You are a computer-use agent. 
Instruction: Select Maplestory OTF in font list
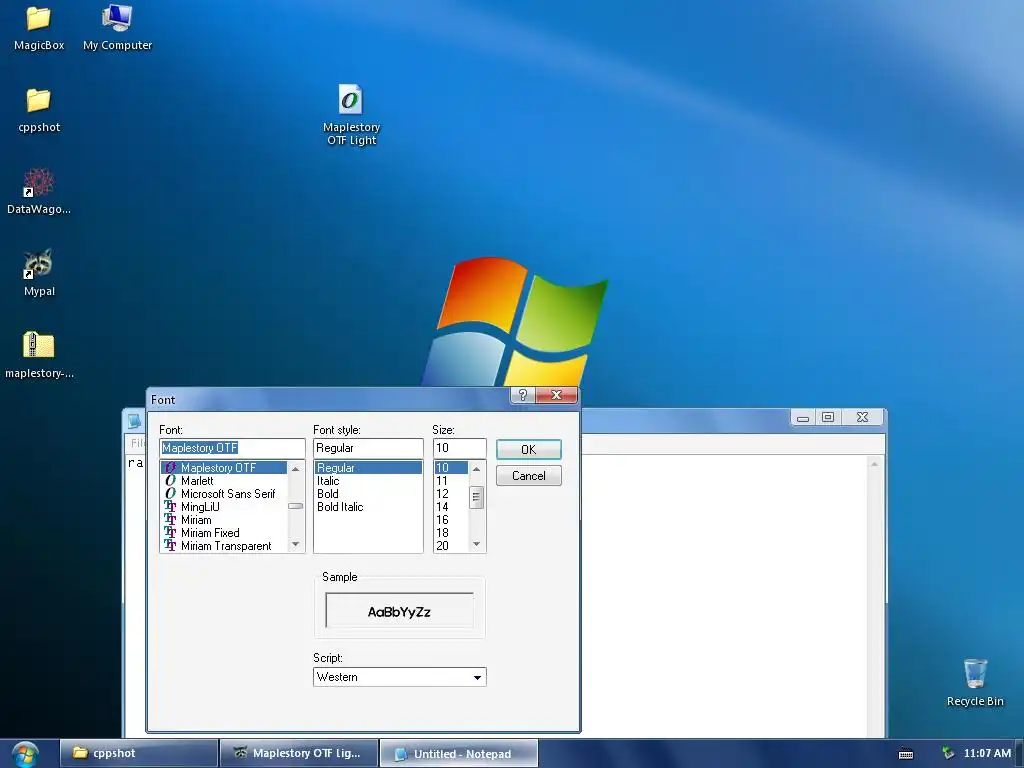224,468
